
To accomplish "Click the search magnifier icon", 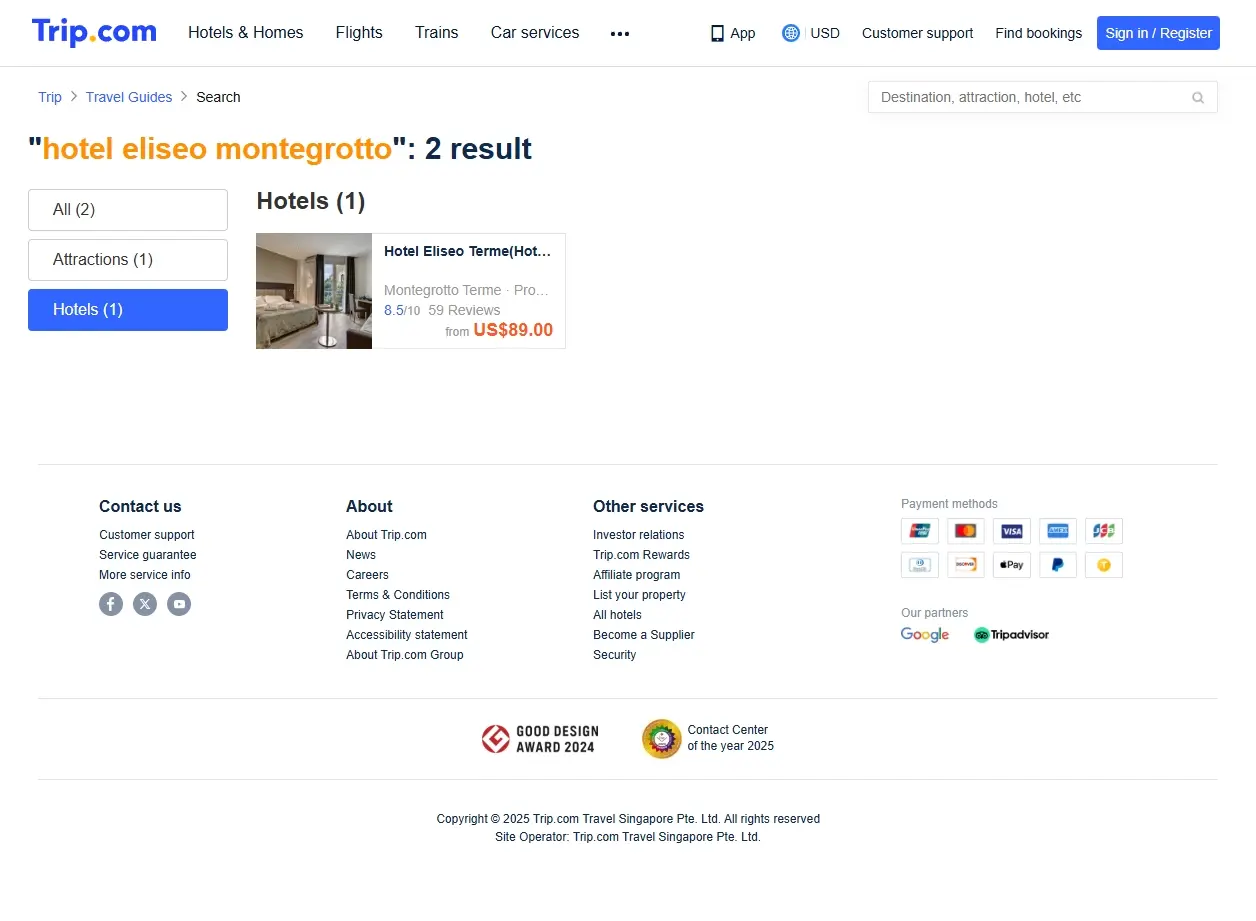I will [x=1198, y=97].
